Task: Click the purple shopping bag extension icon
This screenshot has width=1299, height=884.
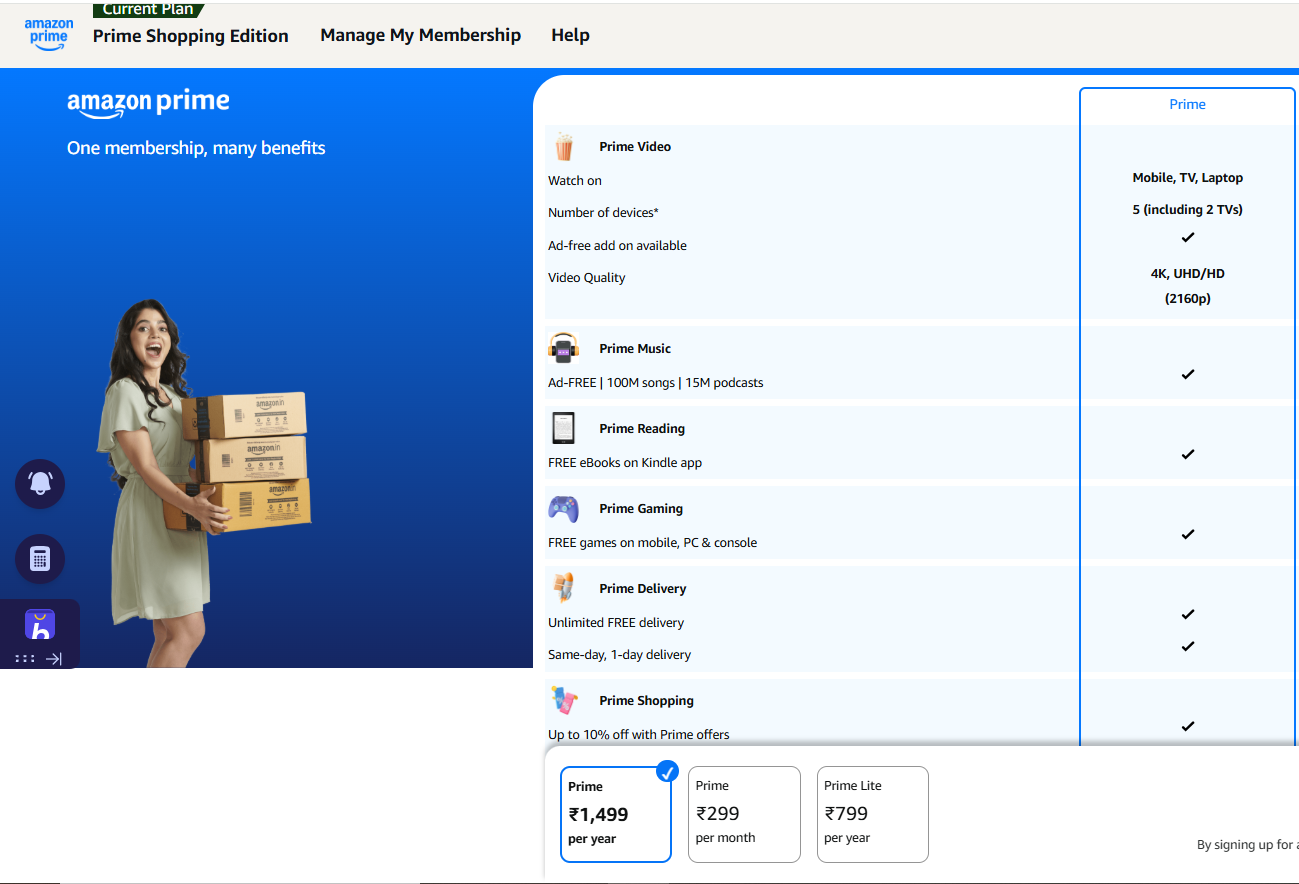Action: click(40, 626)
